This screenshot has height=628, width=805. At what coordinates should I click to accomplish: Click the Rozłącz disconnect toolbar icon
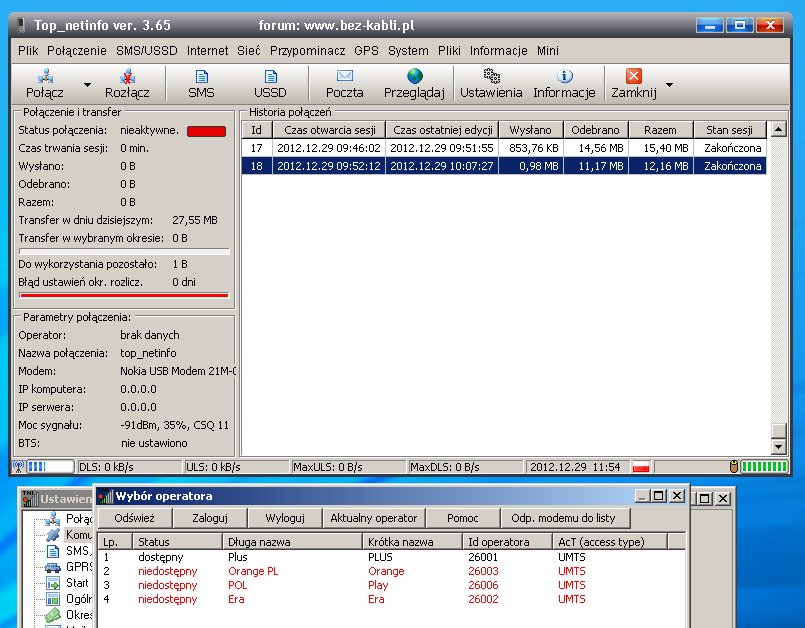[x=127, y=76]
